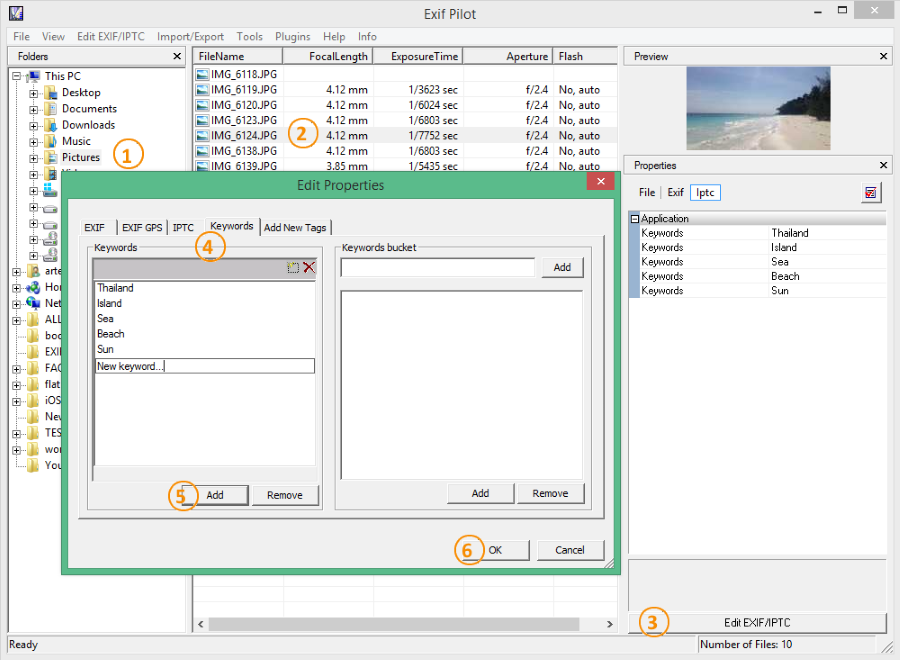The image size is (900, 660).
Task: Click the Add button below the Keywords list
Action: [x=215, y=495]
